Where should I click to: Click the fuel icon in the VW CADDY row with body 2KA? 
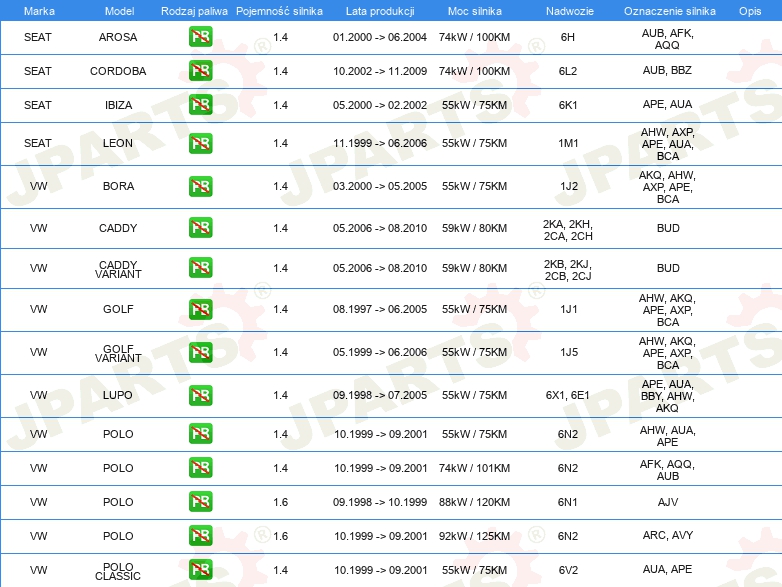click(200, 228)
